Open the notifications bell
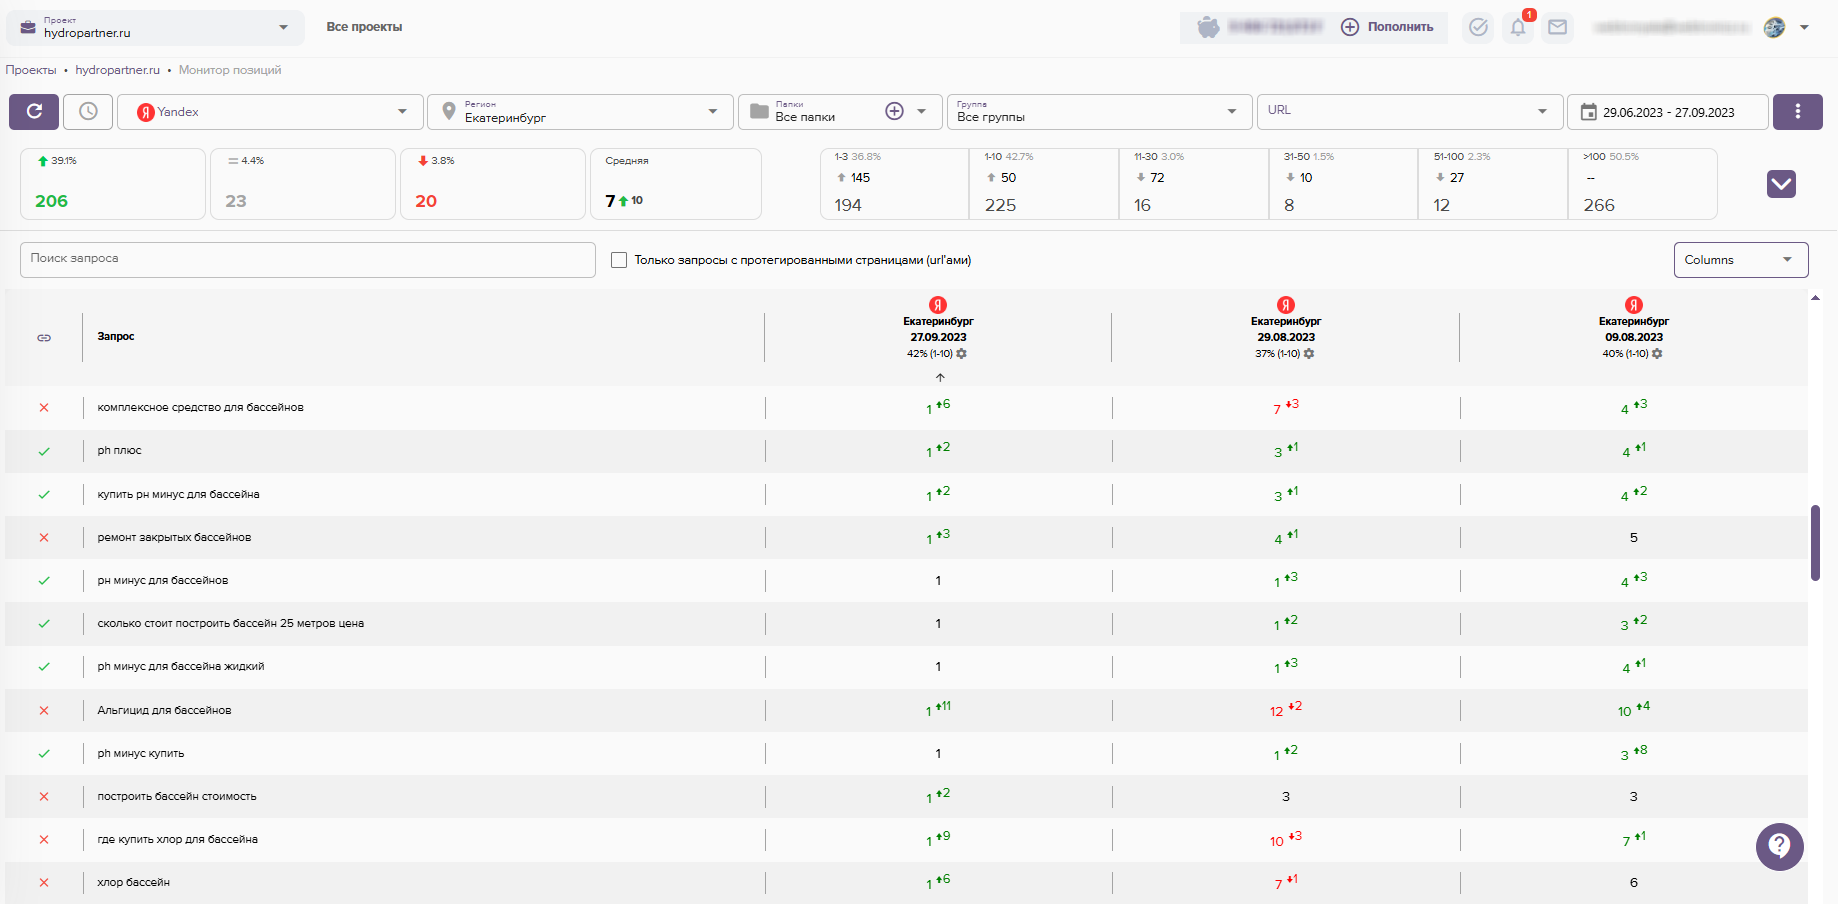The image size is (1838, 904). [1518, 28]
